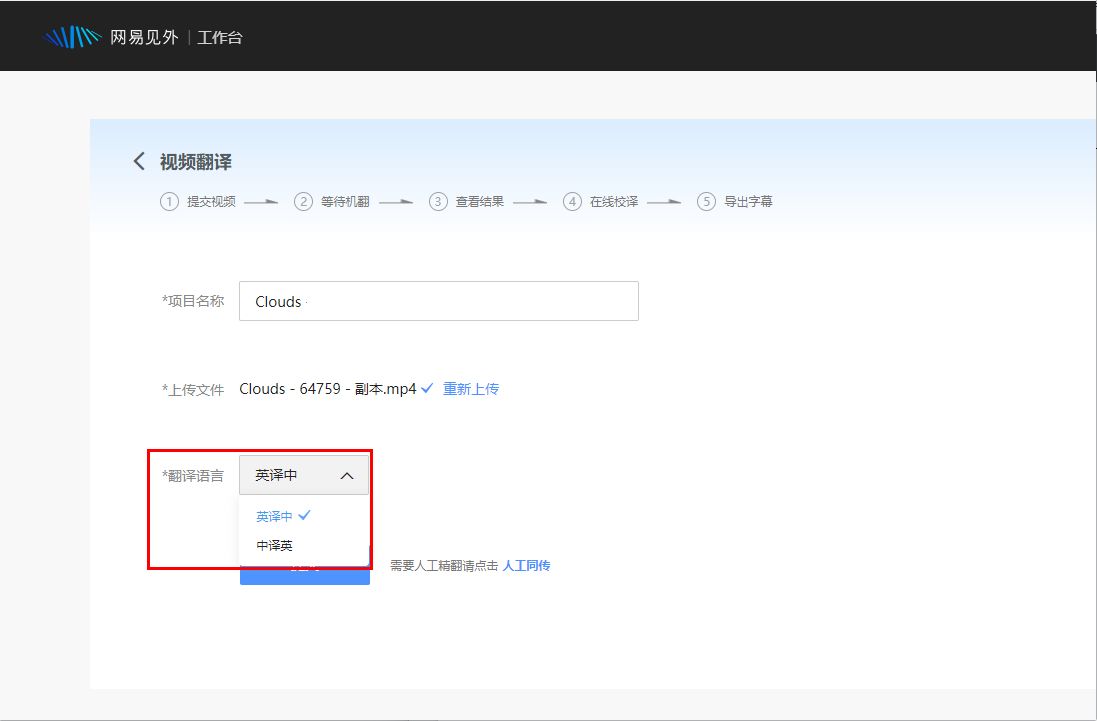
Task: Click the 网易见外 logo icon
Action: click(x=73, y=37)
